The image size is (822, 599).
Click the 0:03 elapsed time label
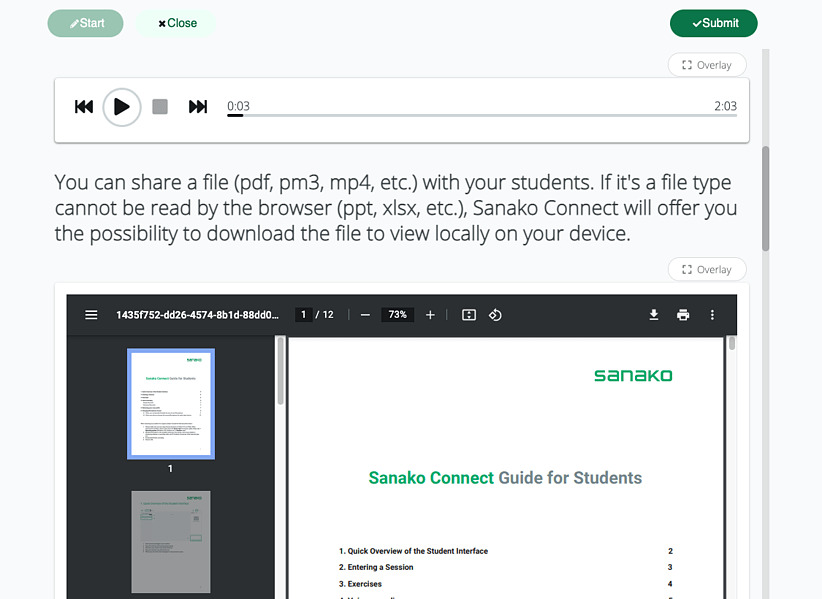tap(238, 106)
